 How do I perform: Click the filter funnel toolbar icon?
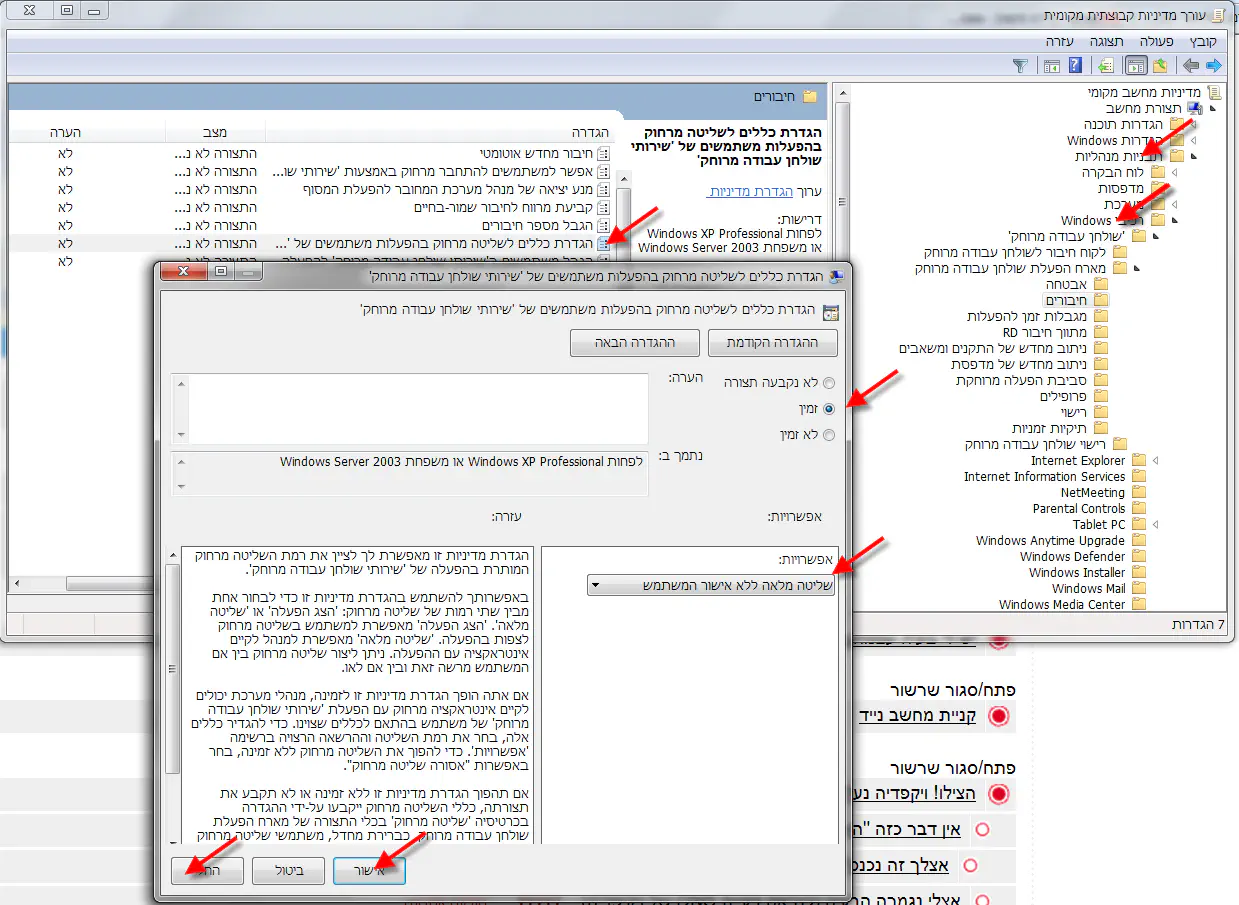click(1019, 66)
